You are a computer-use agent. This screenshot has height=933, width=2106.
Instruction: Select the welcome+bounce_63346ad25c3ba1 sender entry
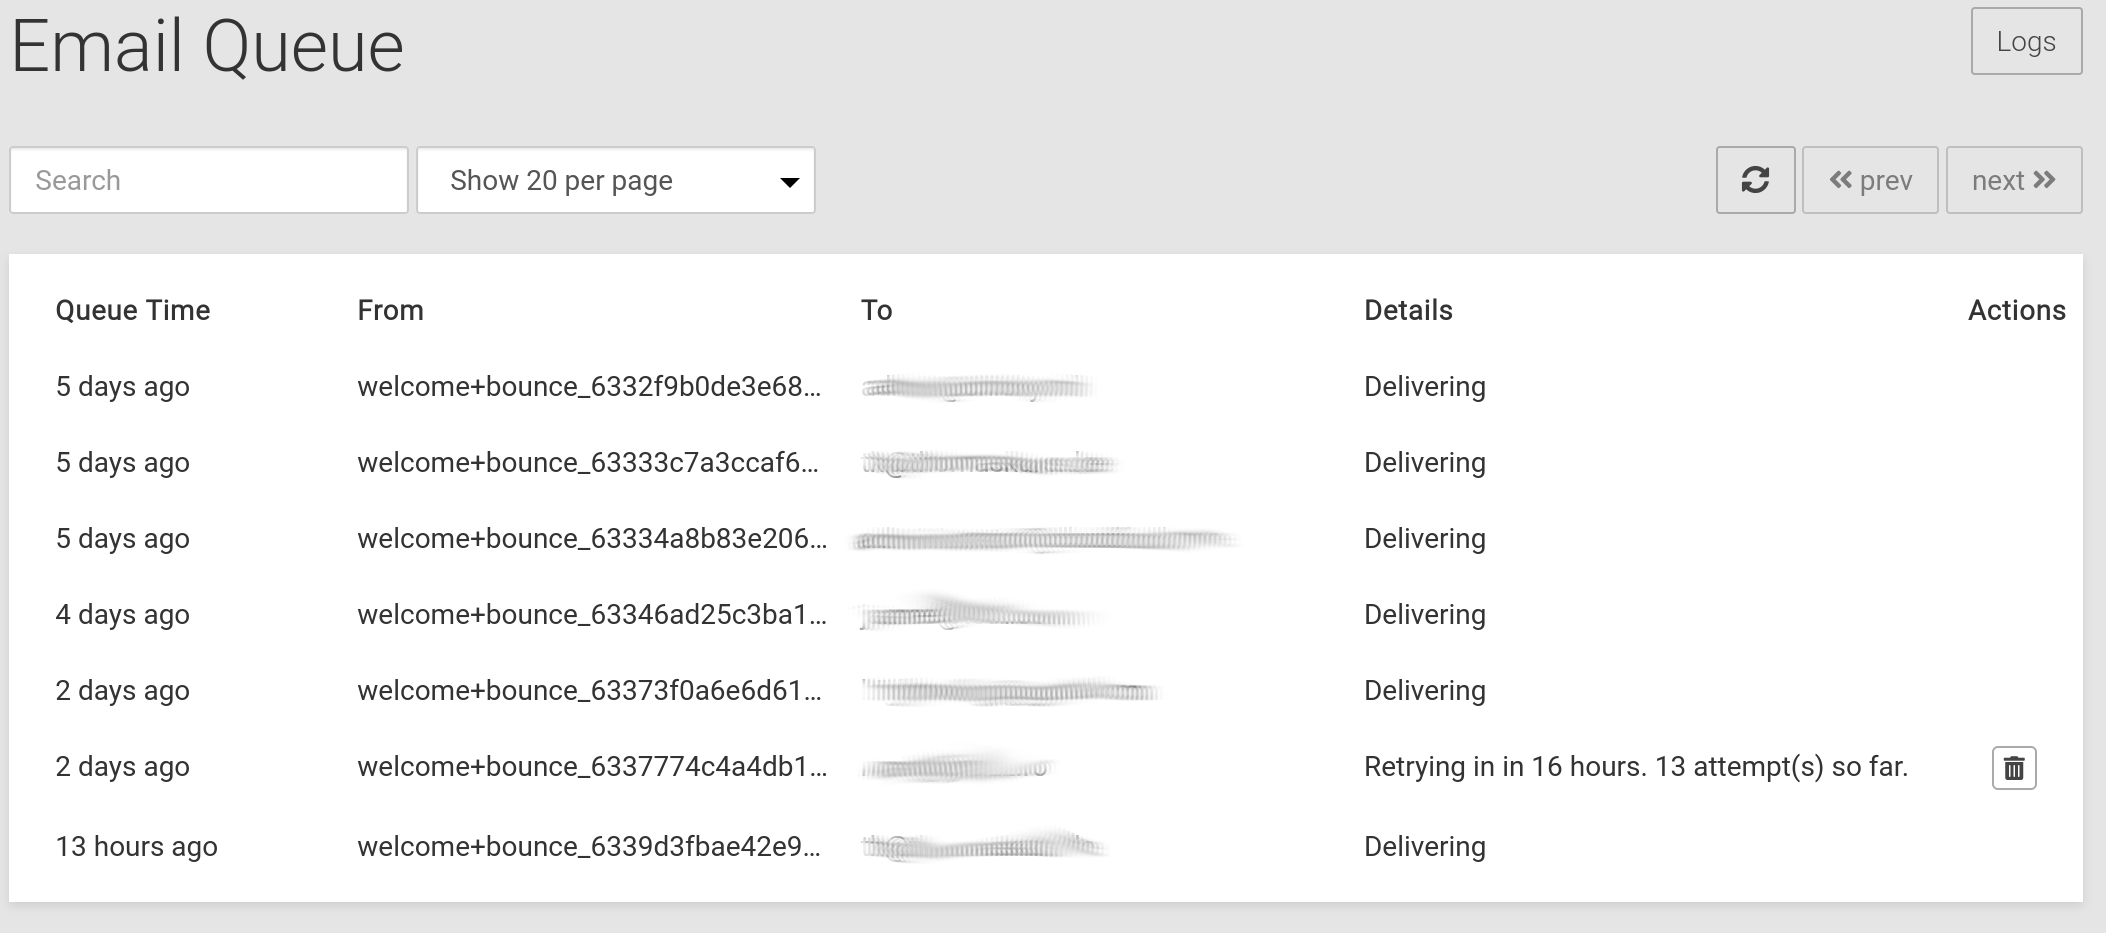point(592,615)
